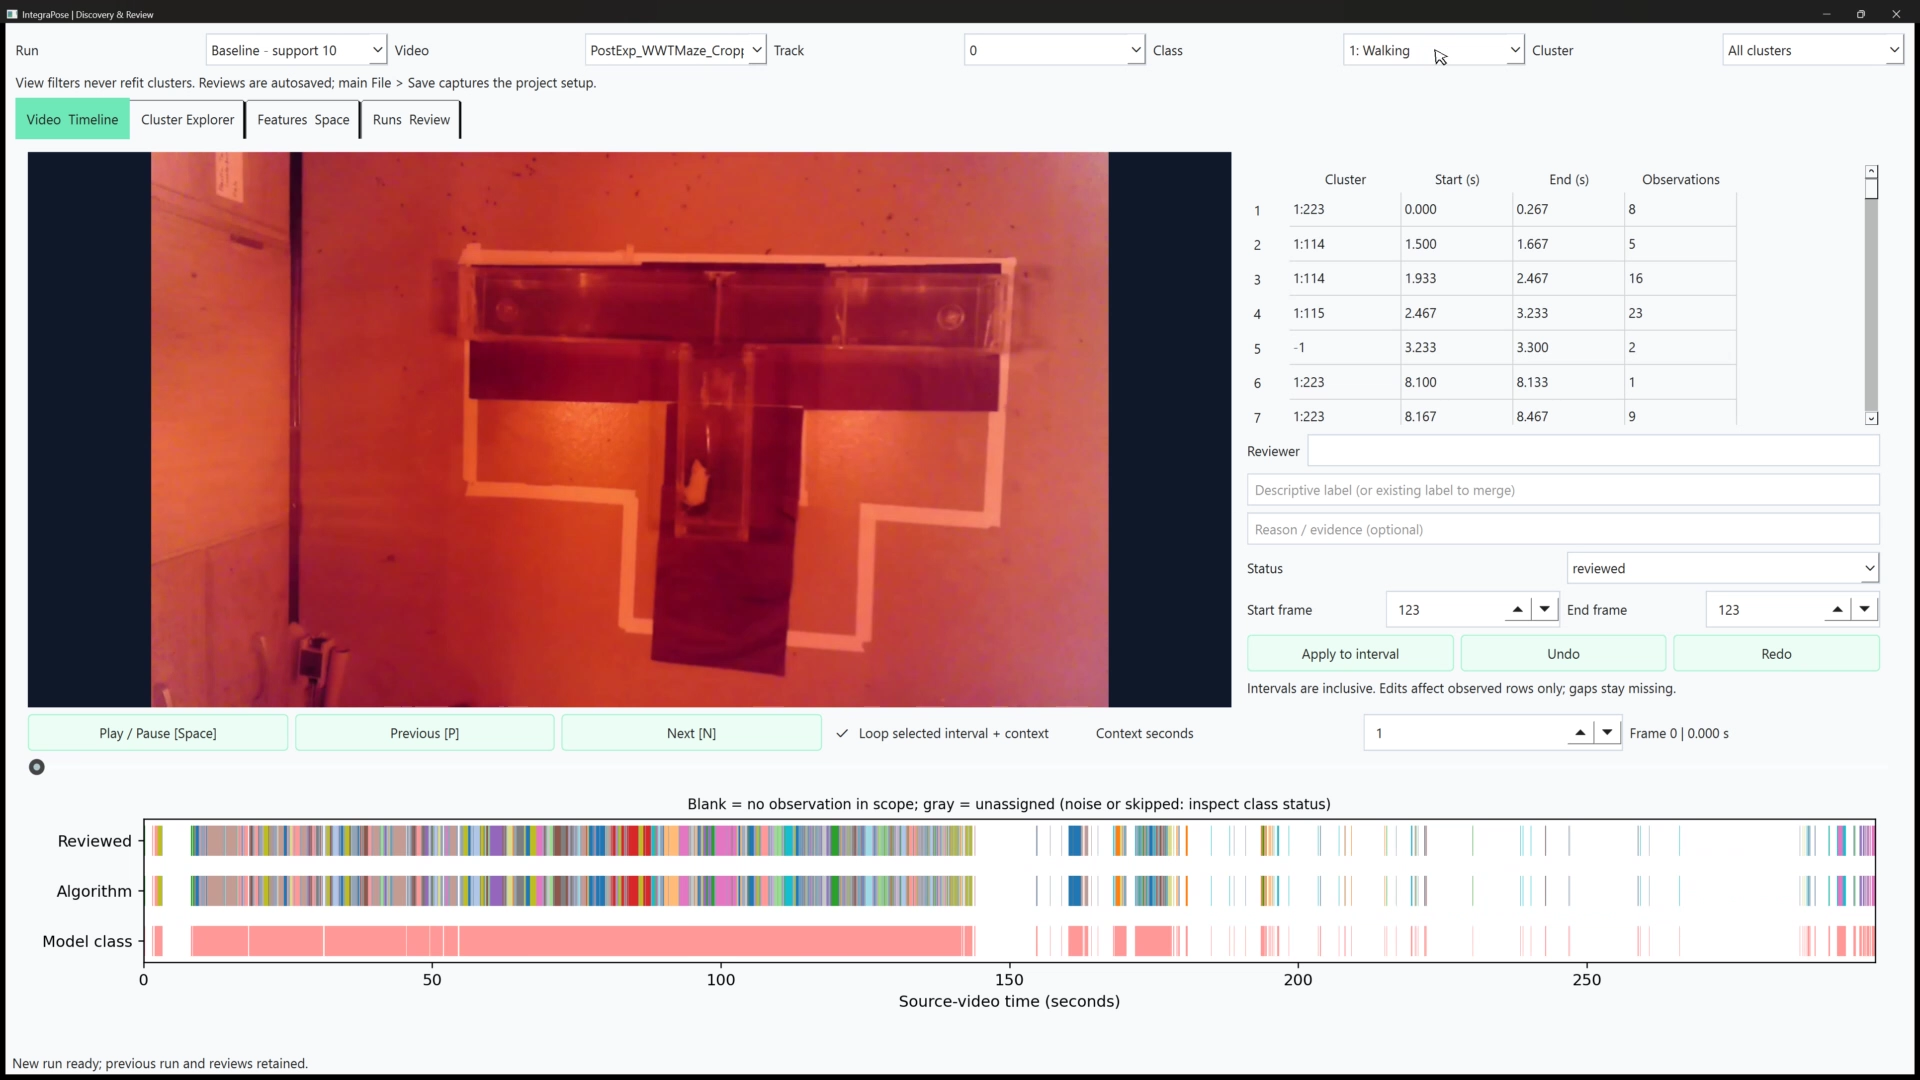
Task: Increase Context seconds with up arrow
Action: point(1580,733)
